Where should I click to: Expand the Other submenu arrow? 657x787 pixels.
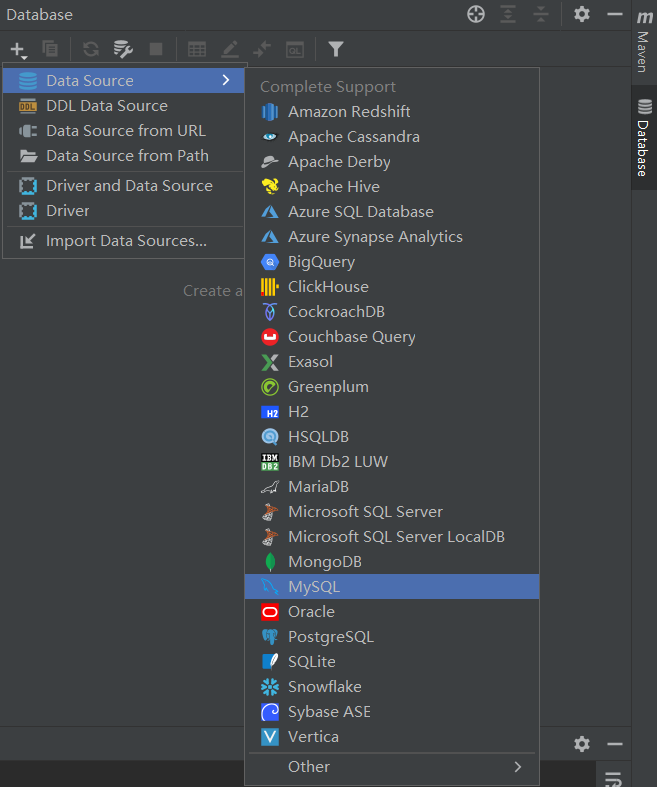[x=518, y=766]
